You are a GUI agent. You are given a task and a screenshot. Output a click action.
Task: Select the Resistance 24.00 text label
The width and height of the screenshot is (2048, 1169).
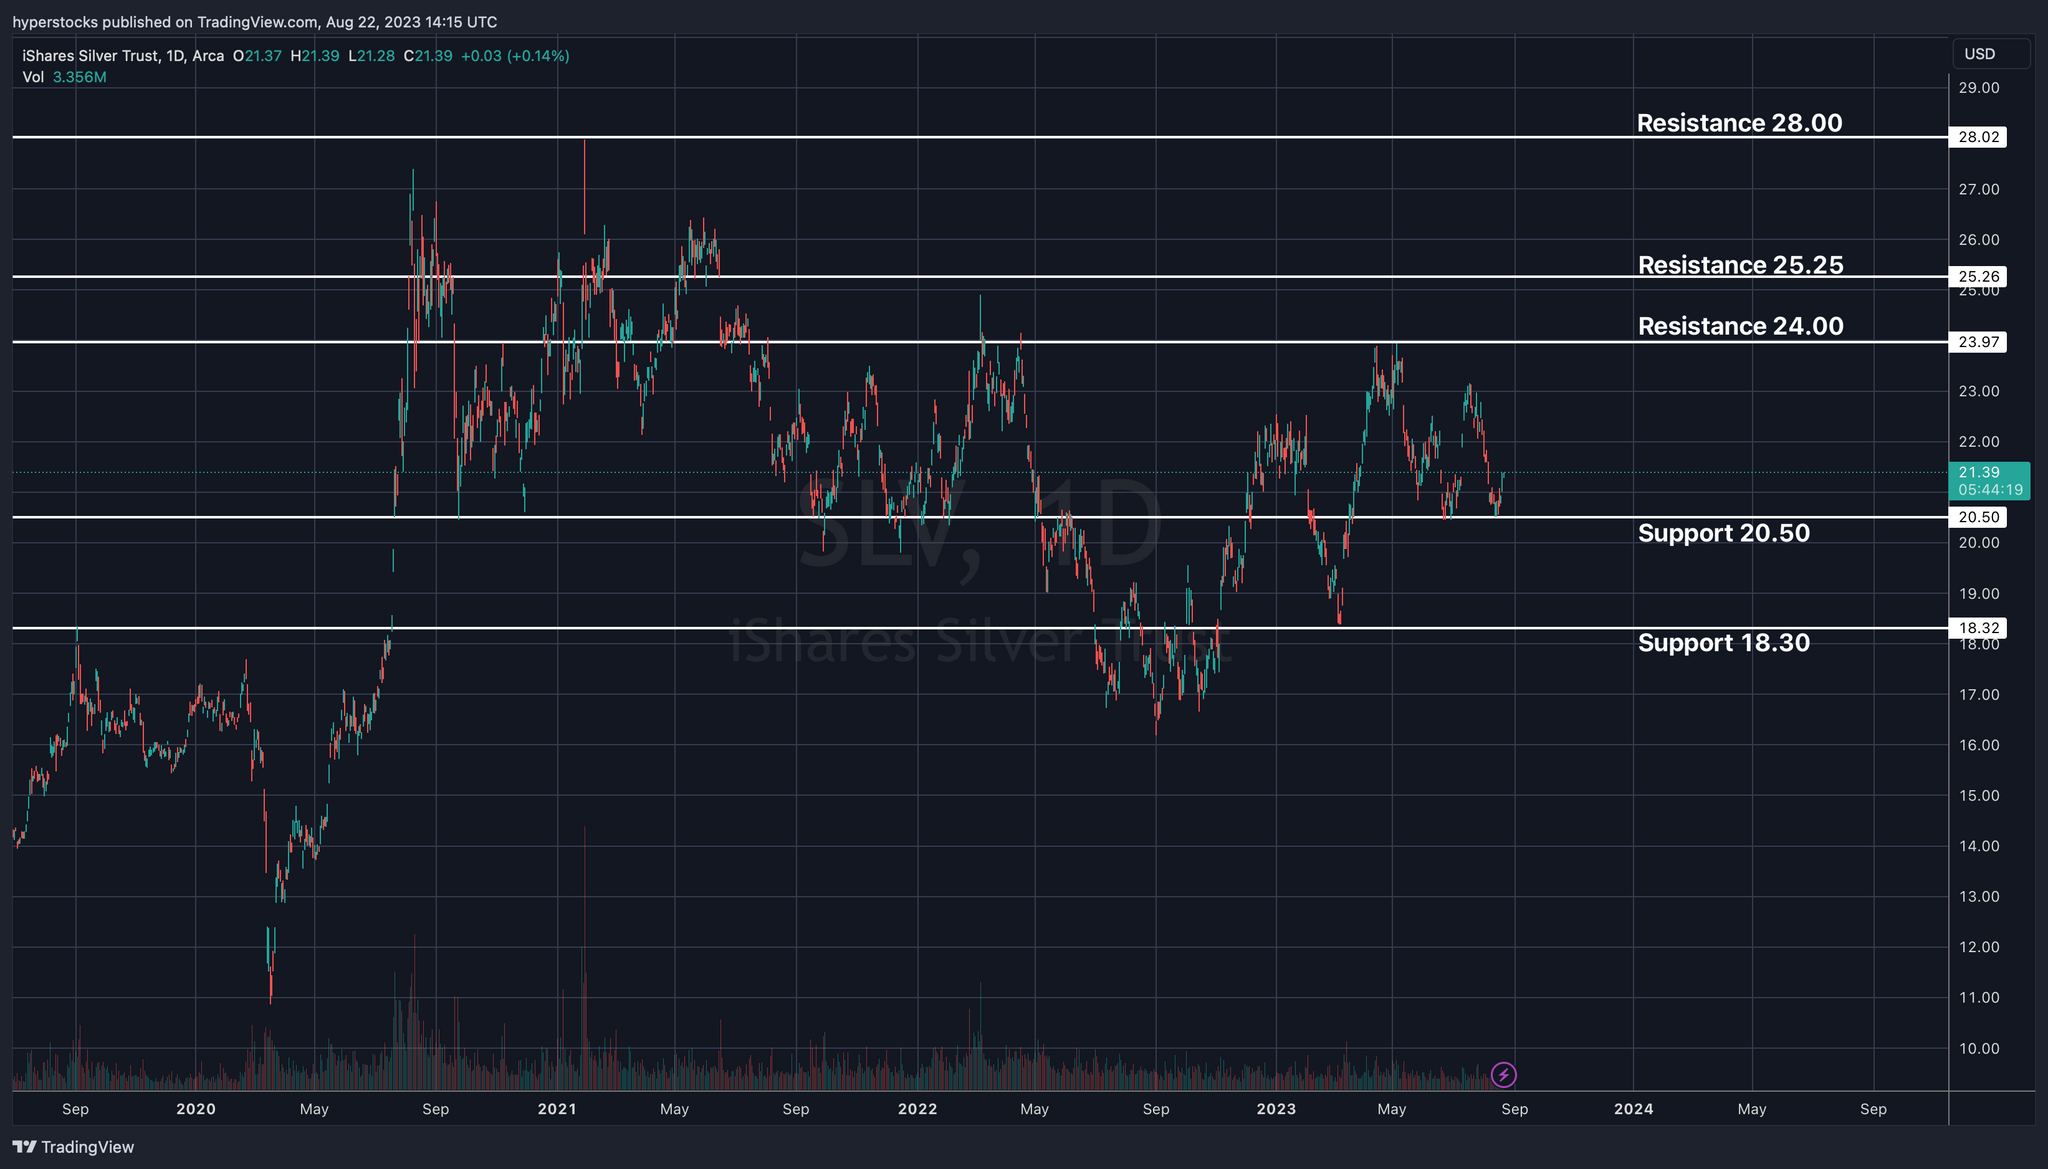pyautogui.click(x=1740, y=326)
